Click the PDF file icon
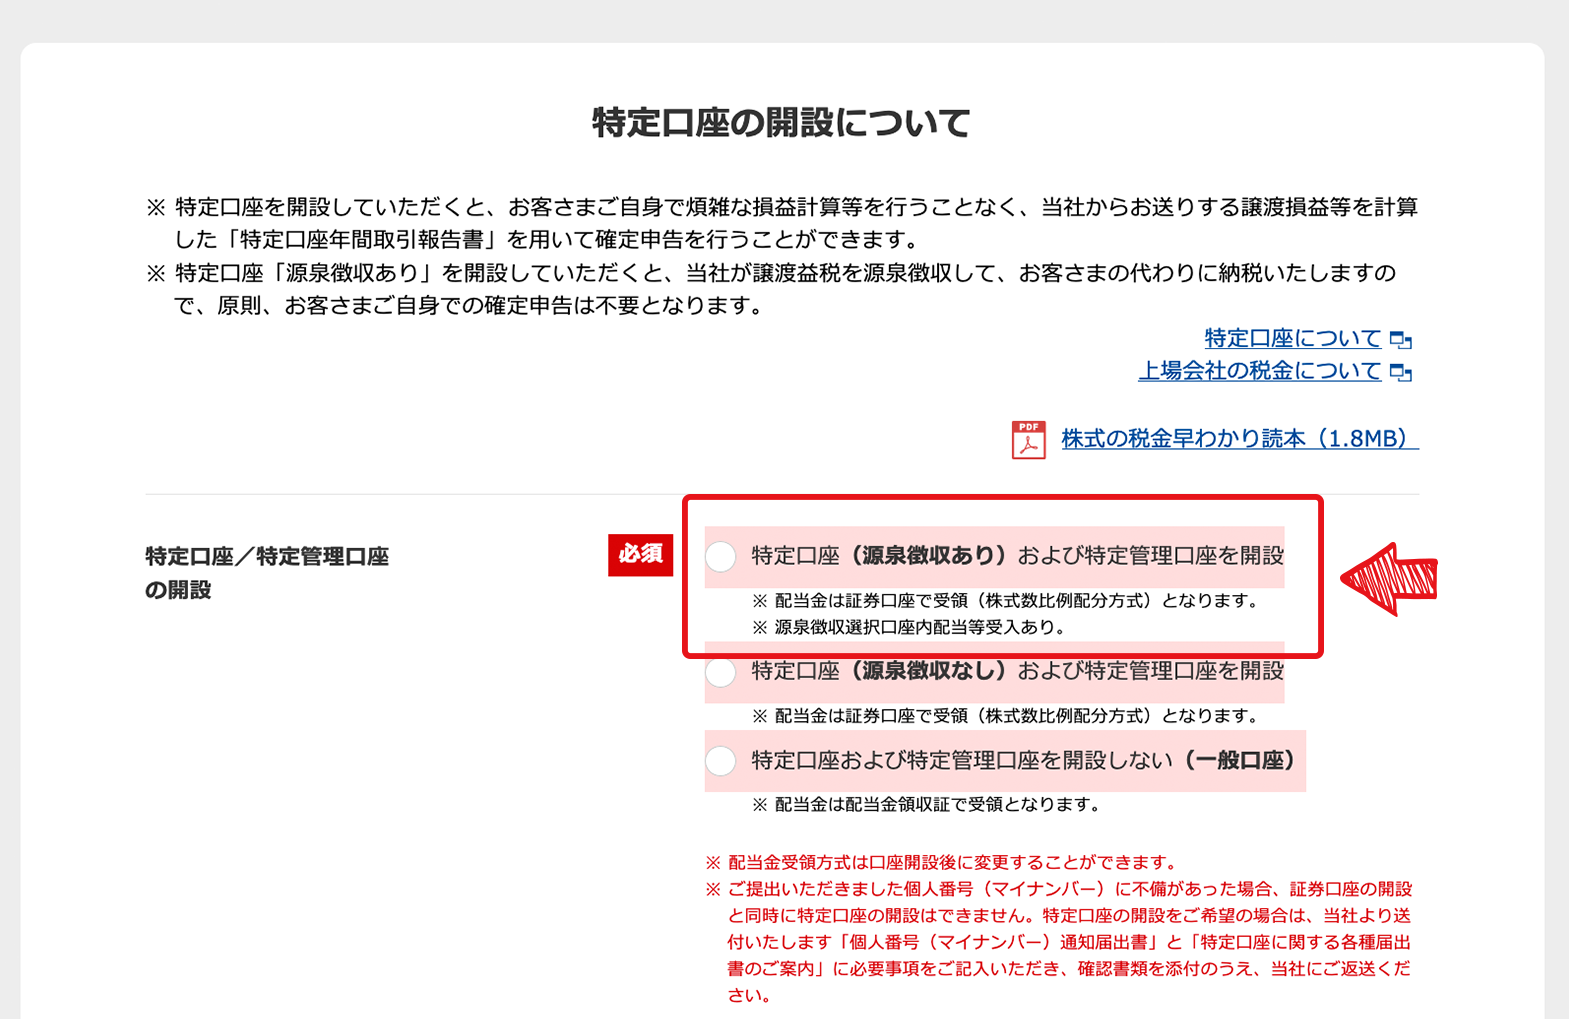This screenshot has width=1569, height=1019. point(1028,439)
